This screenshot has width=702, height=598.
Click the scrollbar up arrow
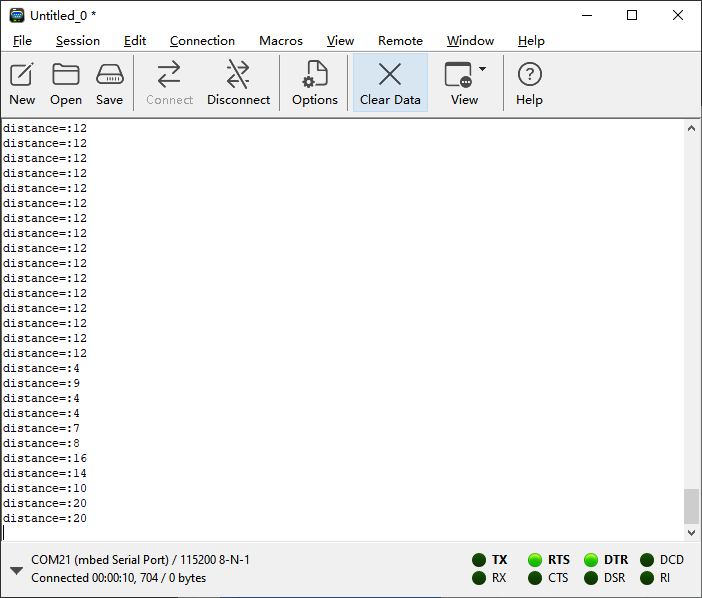[x=691, y=128]
